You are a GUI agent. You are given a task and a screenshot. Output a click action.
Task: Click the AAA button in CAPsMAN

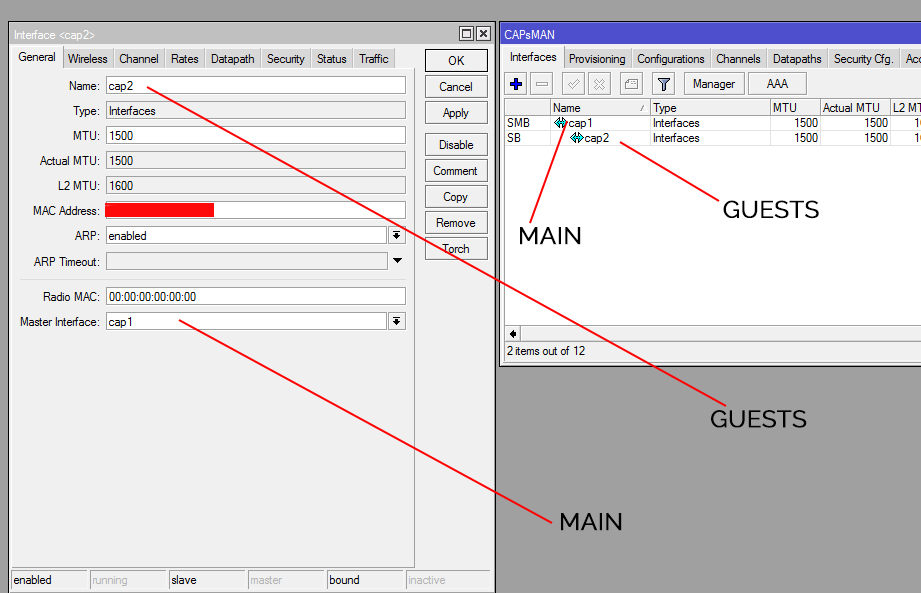click(x=777, y=84)
